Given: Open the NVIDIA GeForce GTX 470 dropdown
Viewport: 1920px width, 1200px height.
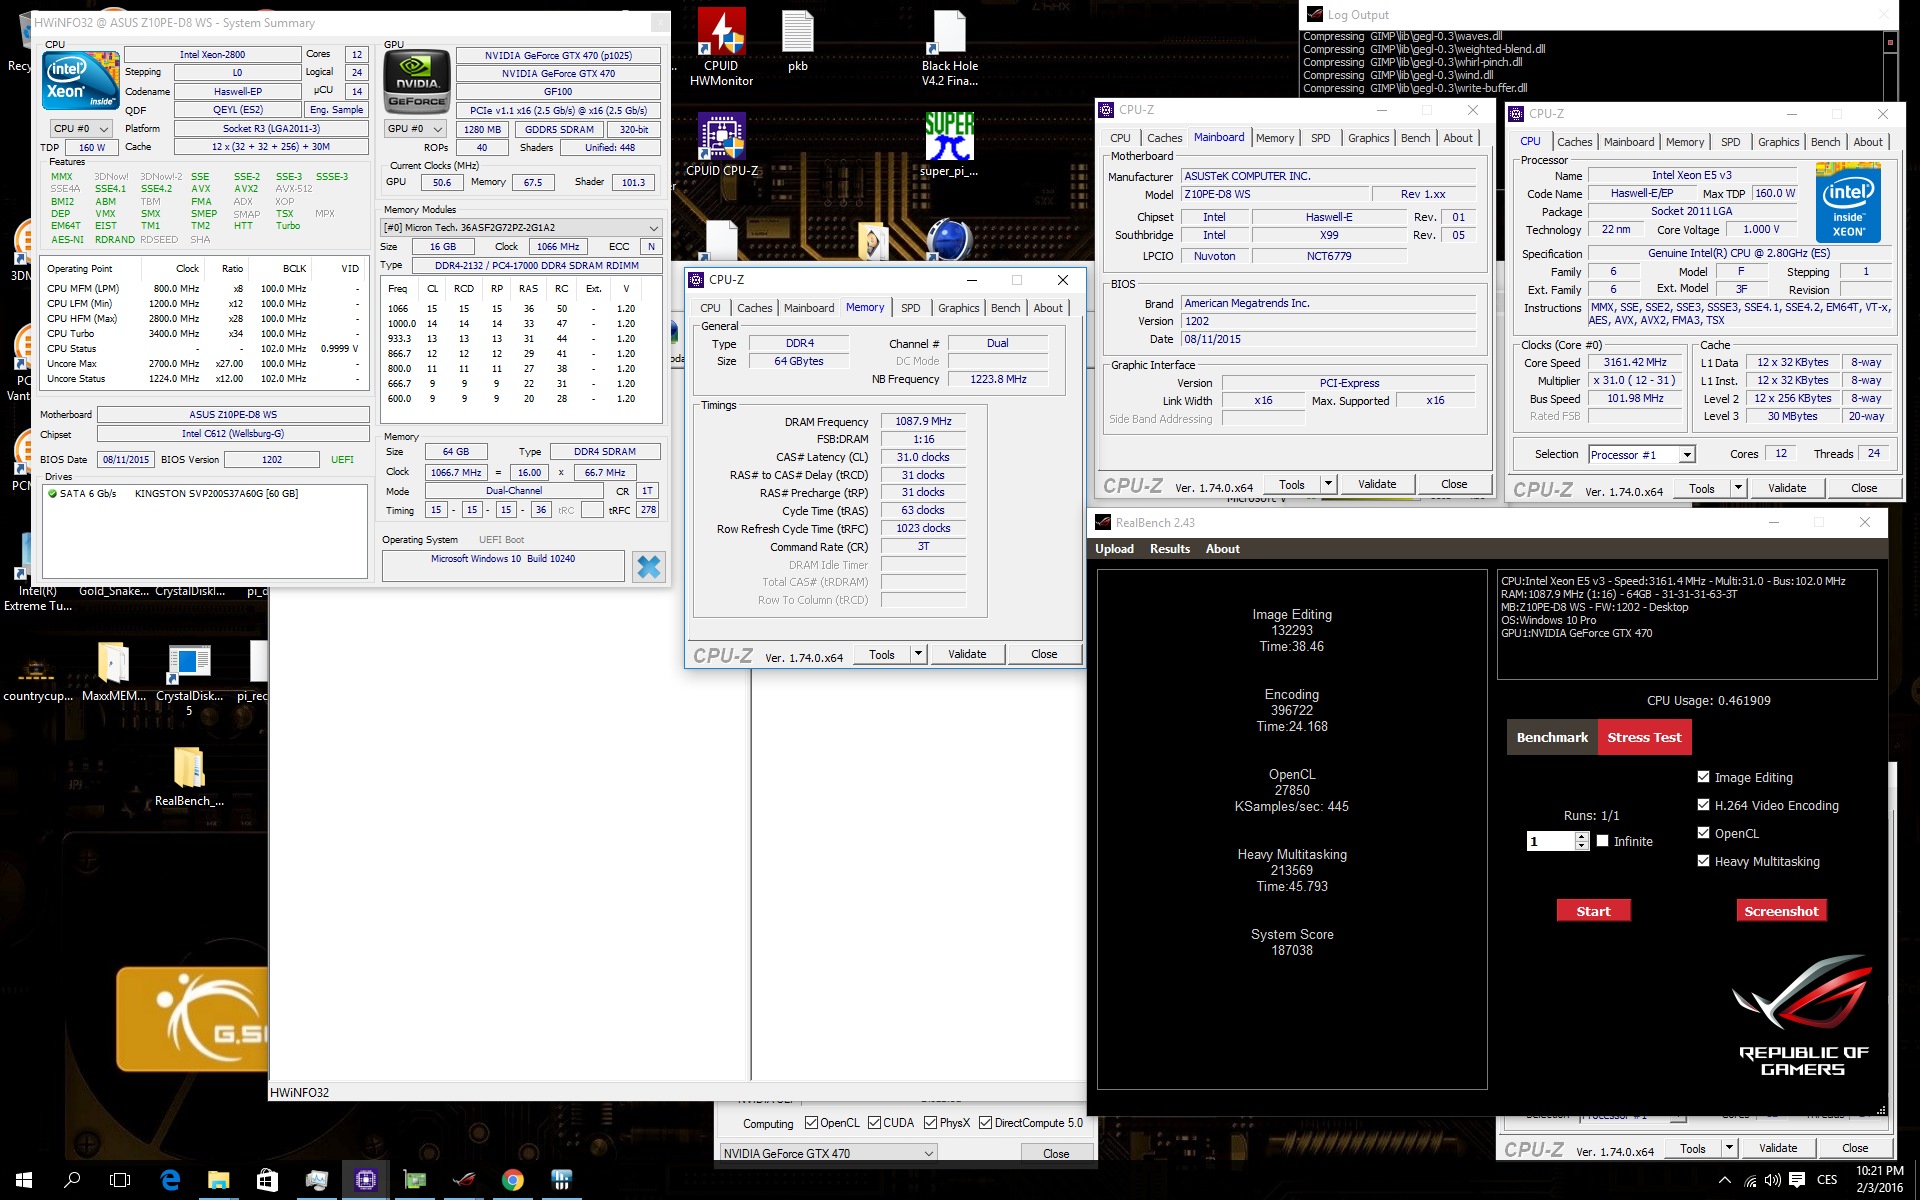Looking at the screenshot, I should point(828,1153).
